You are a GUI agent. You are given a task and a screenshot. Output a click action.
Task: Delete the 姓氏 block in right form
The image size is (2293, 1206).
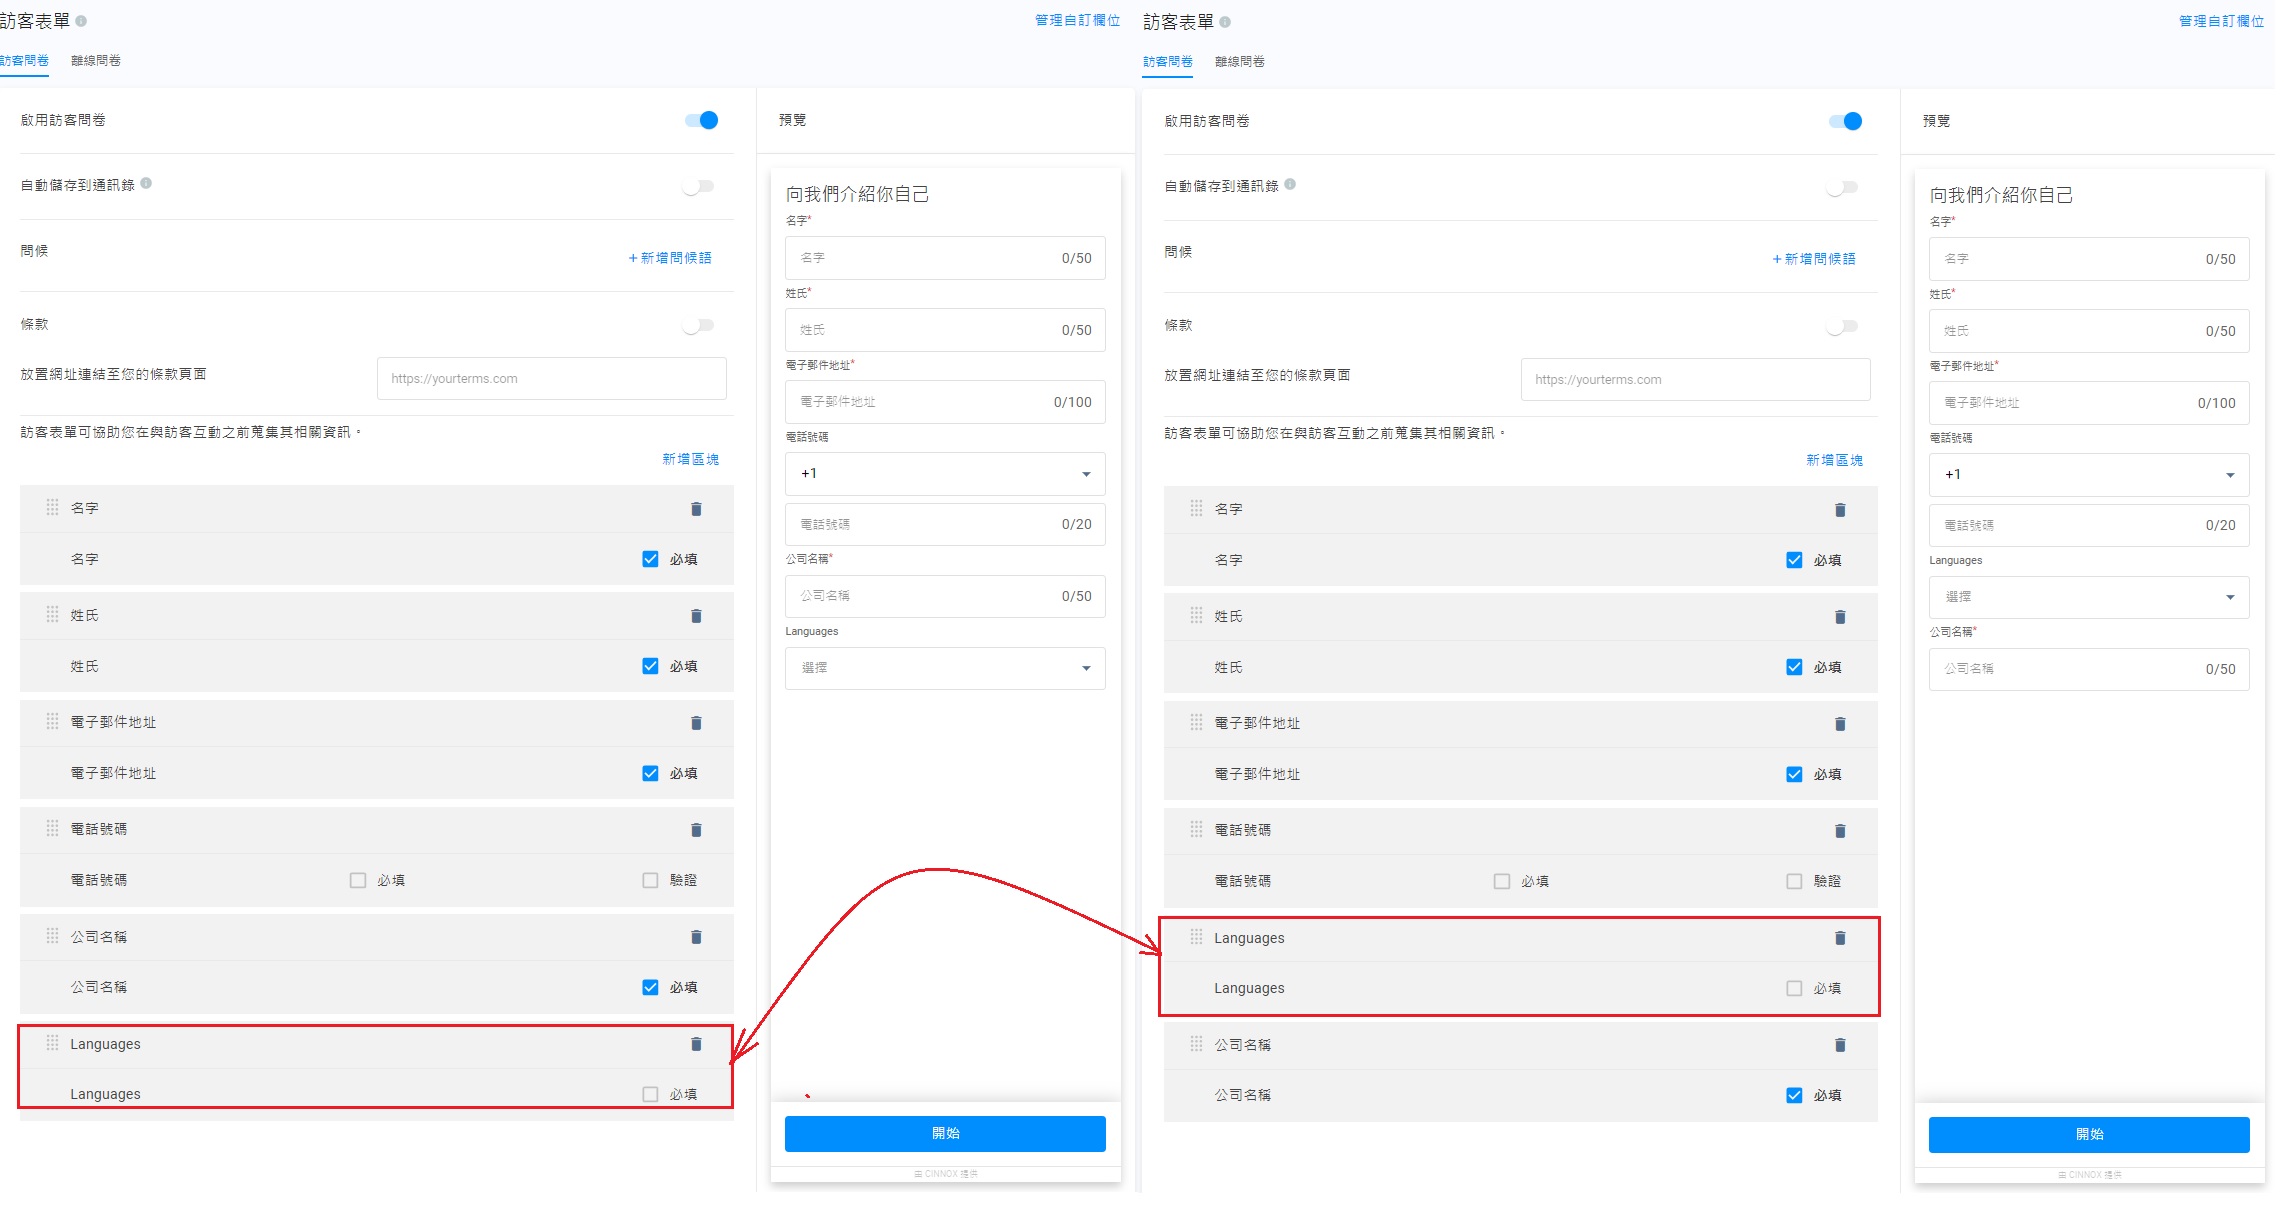pyautogui.click(x=1840, y=617)
